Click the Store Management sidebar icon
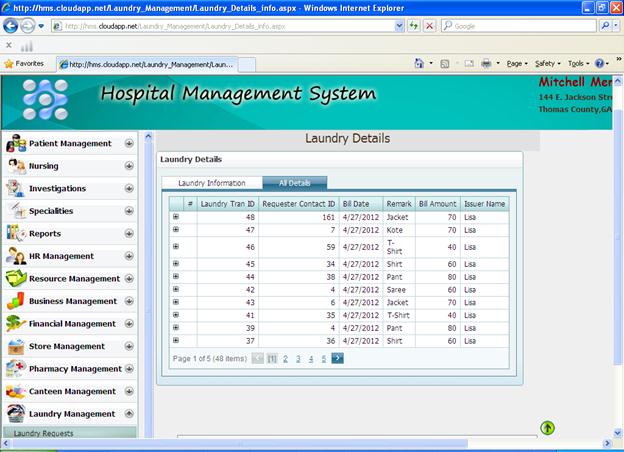This screenshot has height=452, width=624. pyautogui.click(x=16, y=346)
